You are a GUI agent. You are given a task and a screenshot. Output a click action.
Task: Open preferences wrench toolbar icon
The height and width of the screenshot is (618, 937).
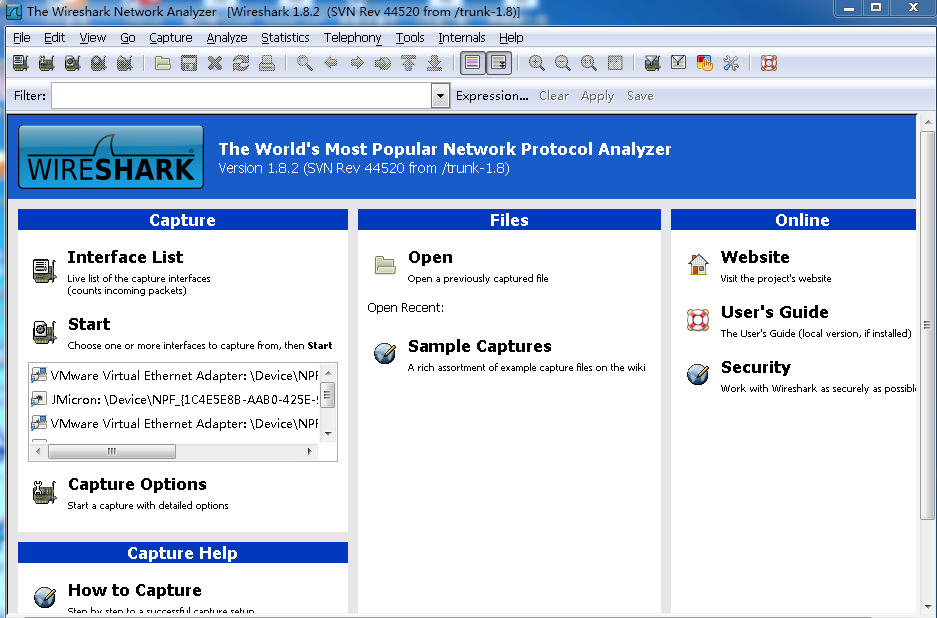click(x=731, y=63)
